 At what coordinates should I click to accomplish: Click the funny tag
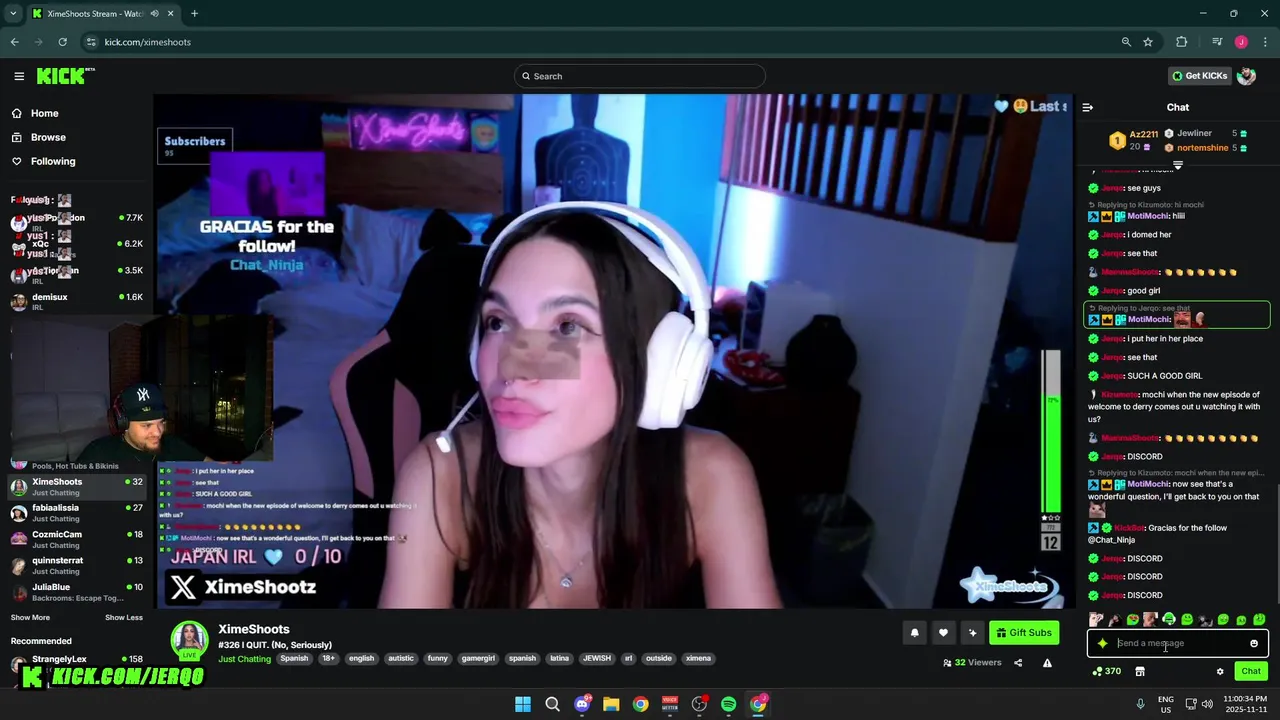pyautogui.click(x=437, y=659)
